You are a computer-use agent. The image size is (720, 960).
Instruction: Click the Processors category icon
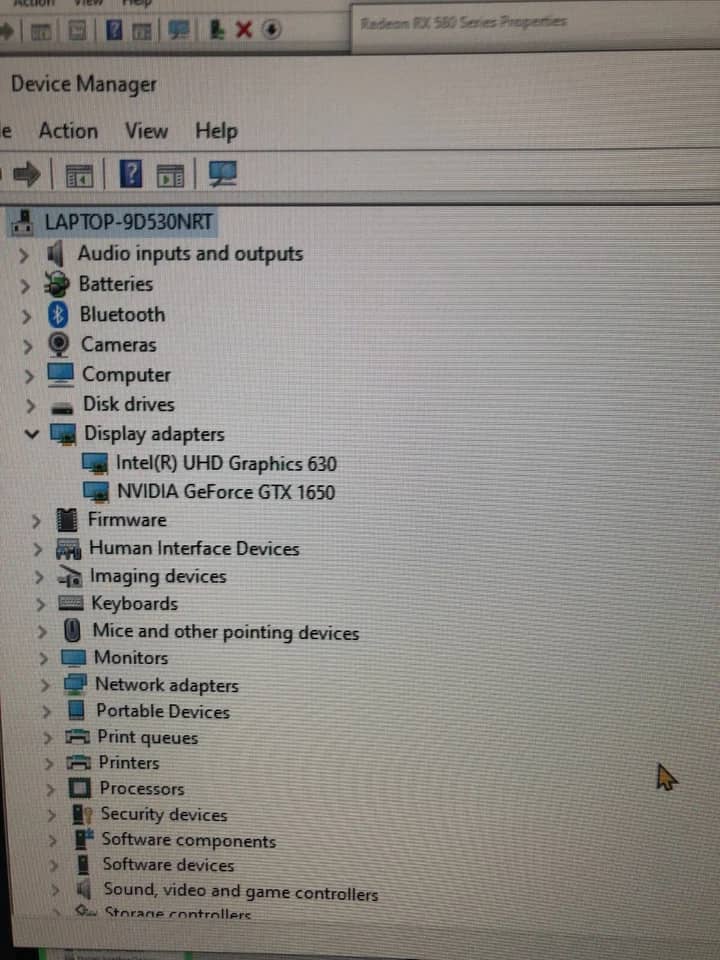80,788
